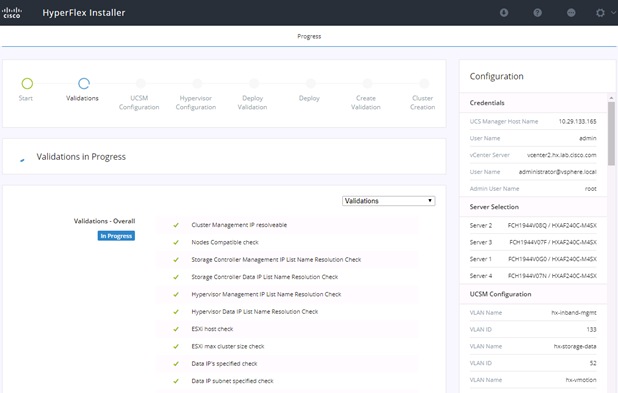Click 'ESXi max cluster size check' text
The width and height of the screenshot is (618, 393).
227,346
